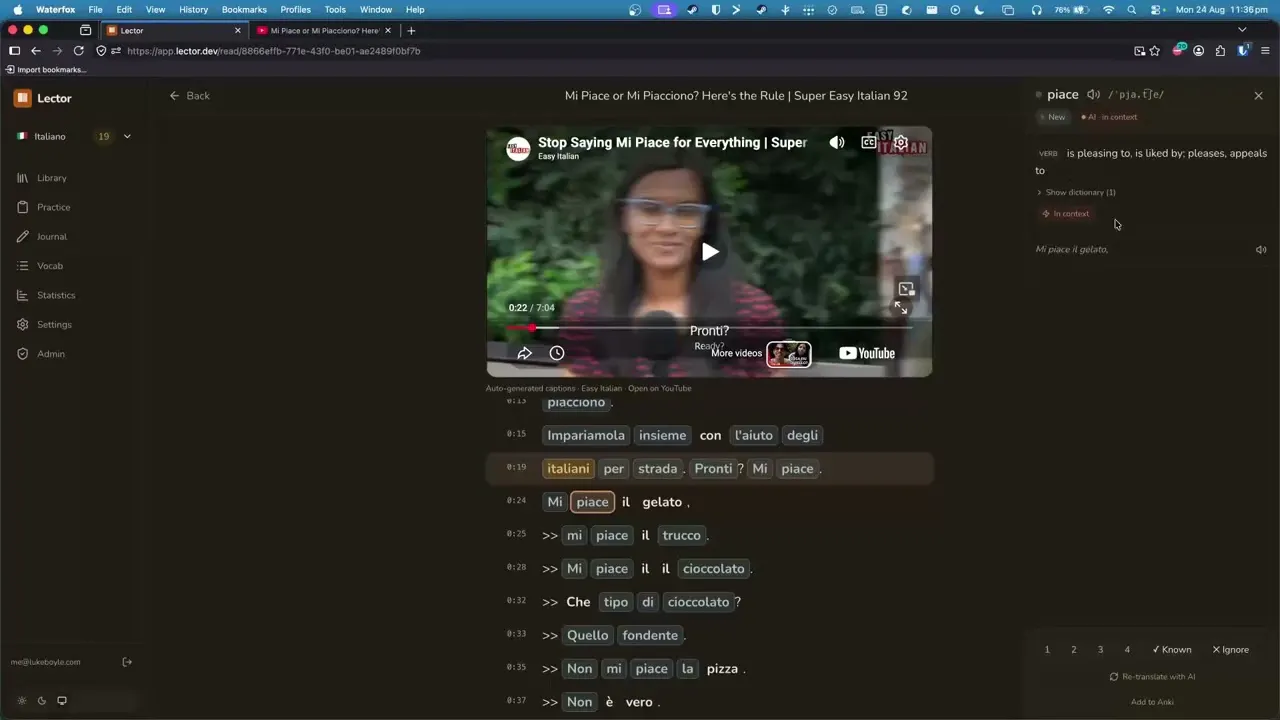Mark piace as Known

pos(1171,650)
